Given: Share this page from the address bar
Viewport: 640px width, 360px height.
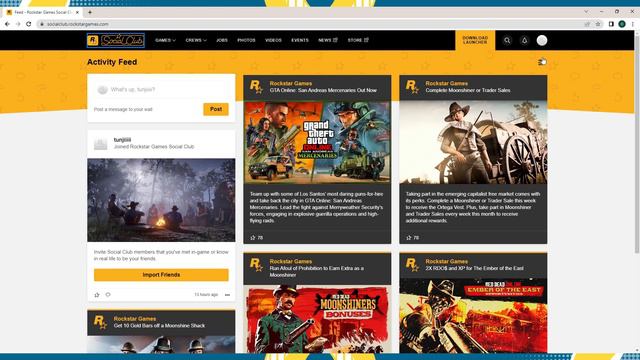Looking at the screenshot, I should click(x=587, y=24).
